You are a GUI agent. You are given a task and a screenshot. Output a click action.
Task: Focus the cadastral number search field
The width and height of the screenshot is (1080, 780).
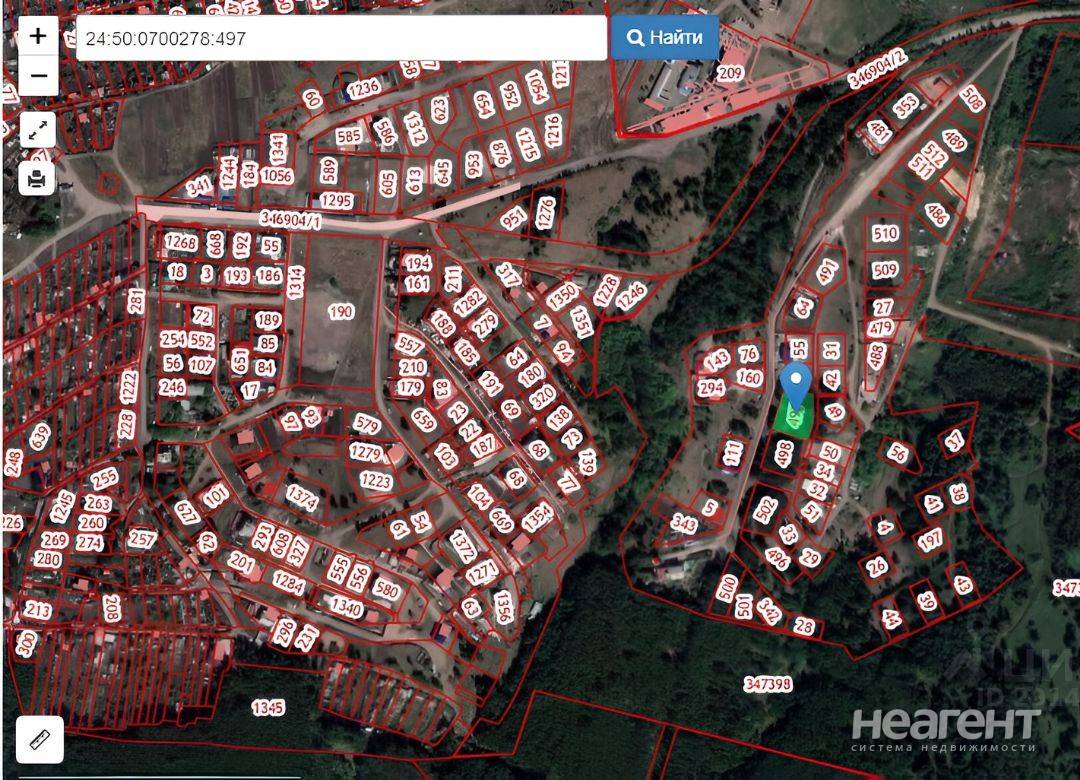pos(342,38)
